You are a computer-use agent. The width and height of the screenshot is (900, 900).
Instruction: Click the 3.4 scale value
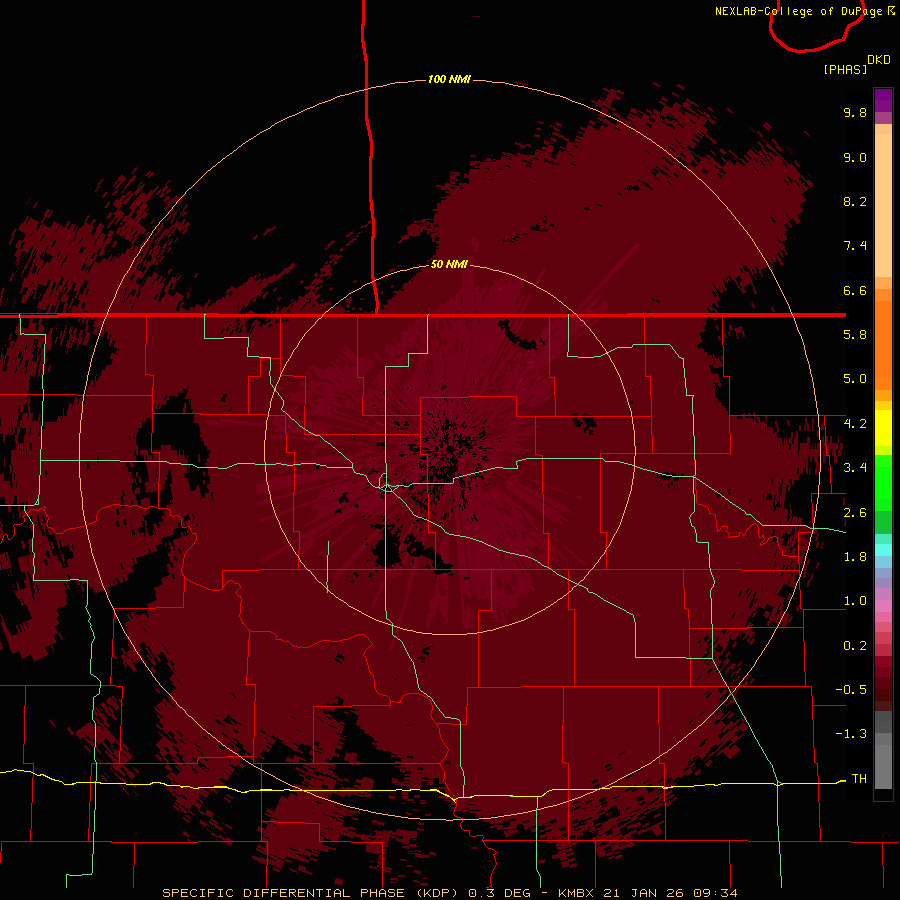(x=855, y=468)
